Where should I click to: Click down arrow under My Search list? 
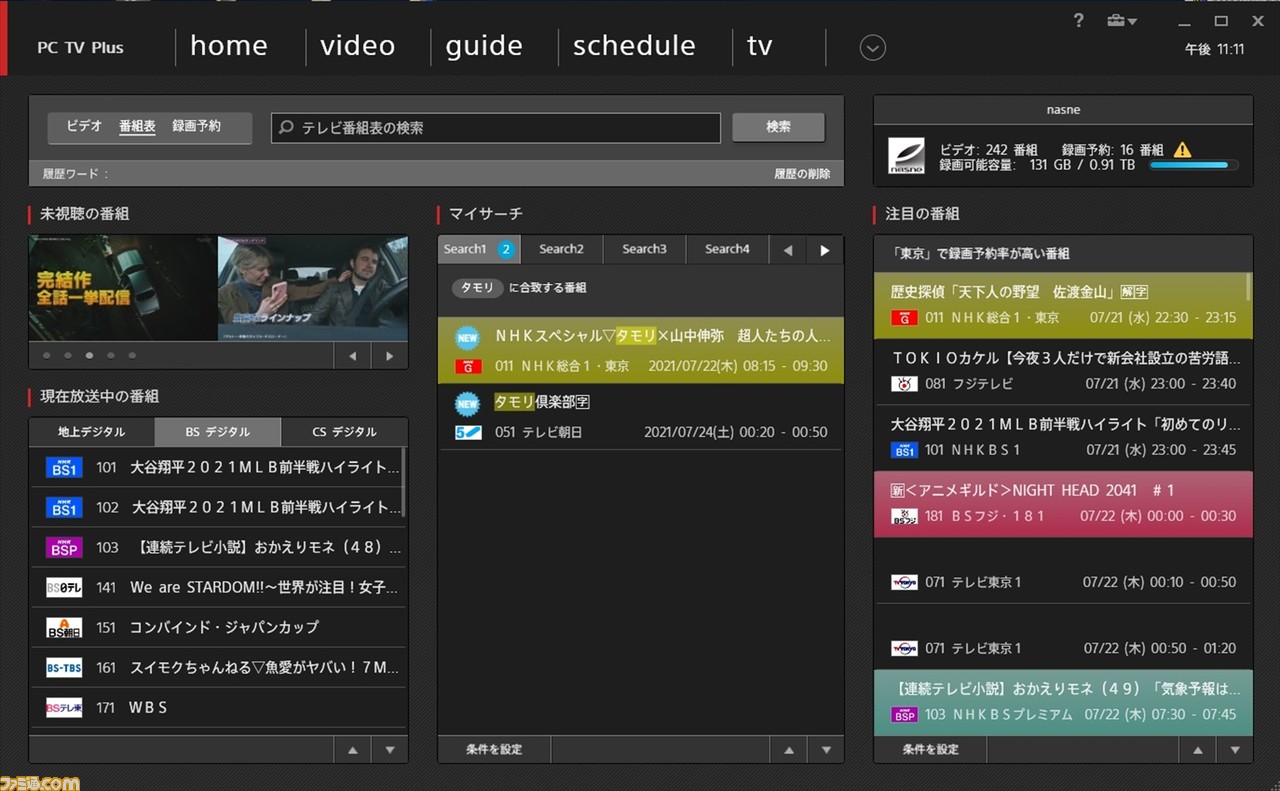coord(826,749)
